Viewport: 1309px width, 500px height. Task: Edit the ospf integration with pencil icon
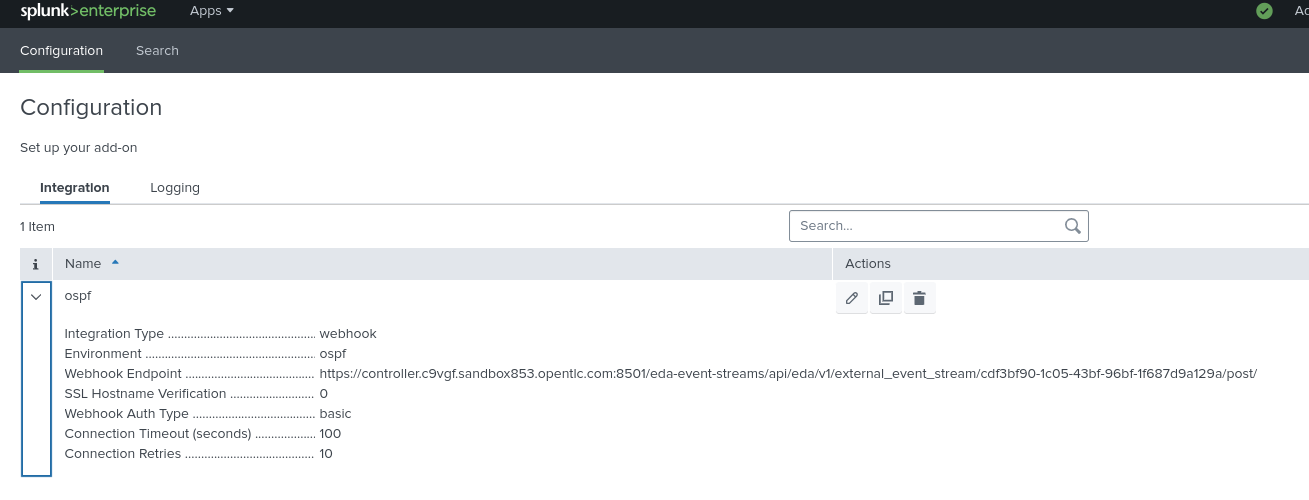(x=852, y=298)
